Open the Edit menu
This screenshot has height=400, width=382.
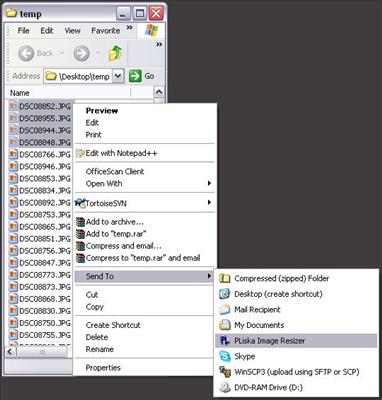(47, 31)
